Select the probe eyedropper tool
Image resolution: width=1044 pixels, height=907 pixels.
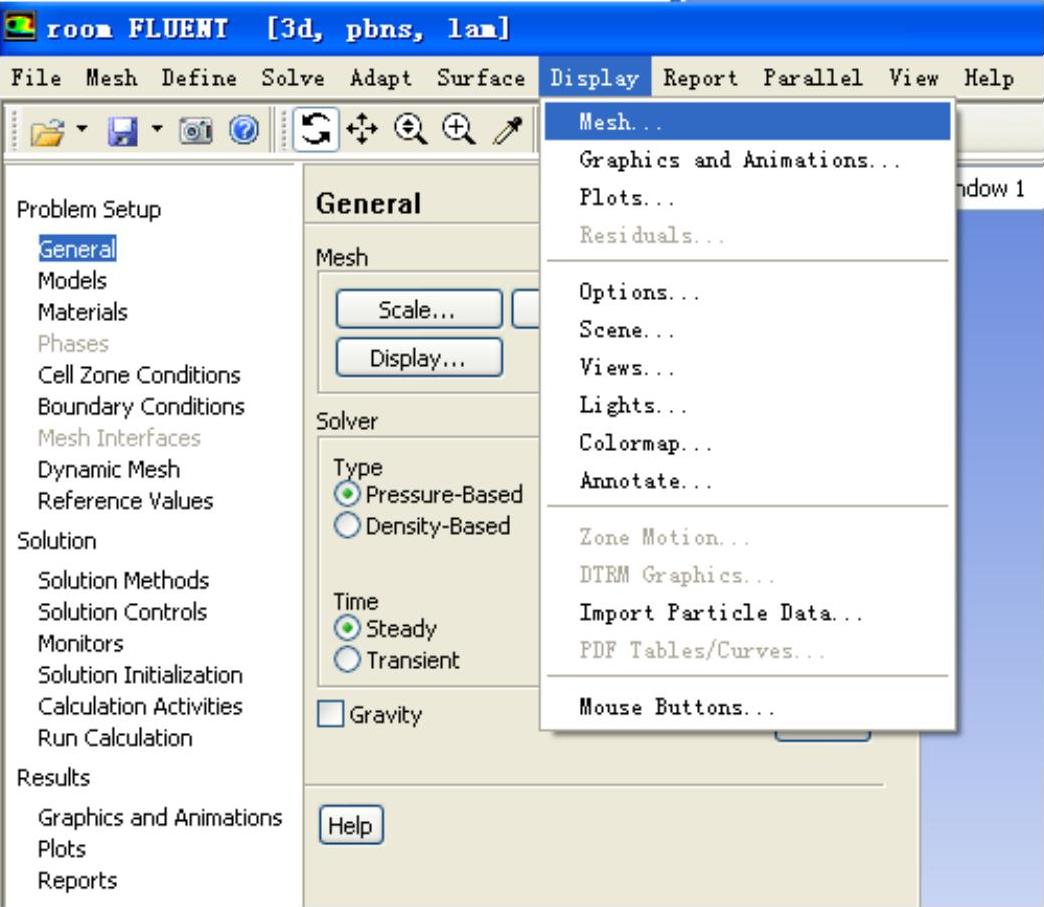(509, 130)
